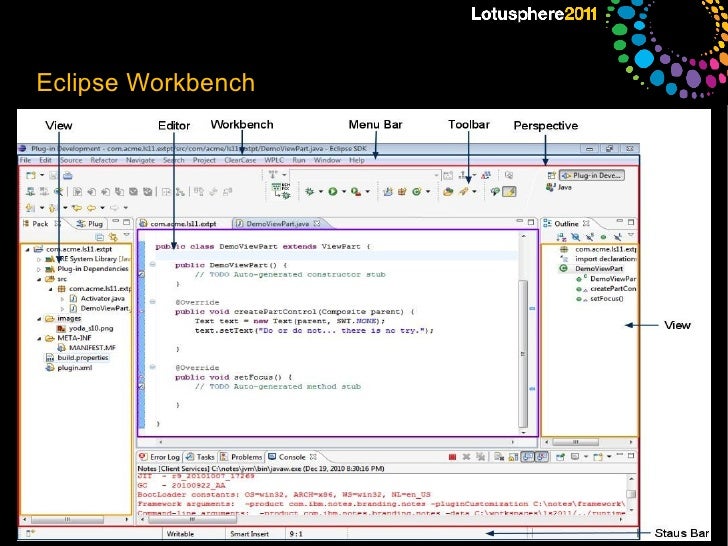The image size is (728, 546).
Task: Open dropdown arrow next to Run icon
Action: (x=344, y=191)
